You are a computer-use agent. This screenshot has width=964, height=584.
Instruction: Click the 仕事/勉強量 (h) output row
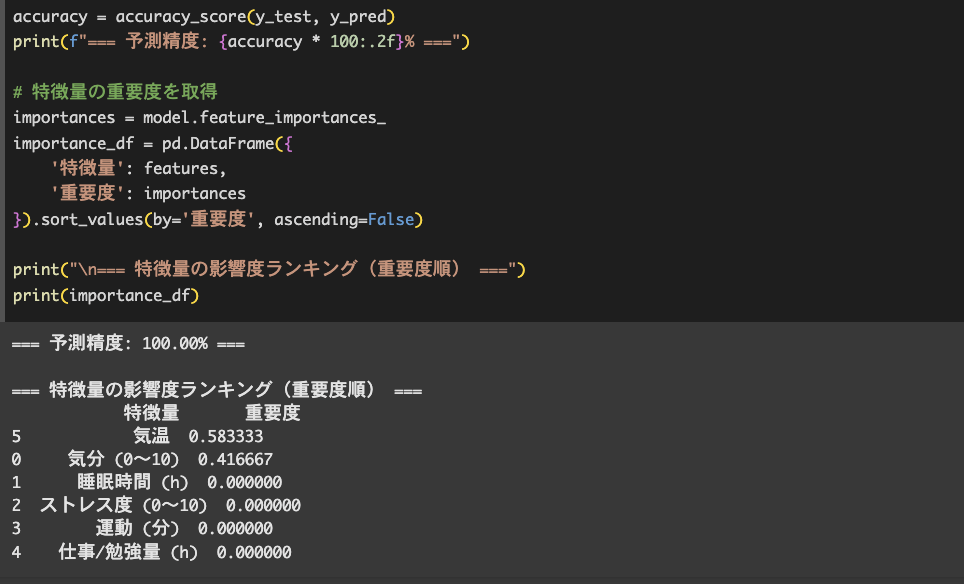151,552
